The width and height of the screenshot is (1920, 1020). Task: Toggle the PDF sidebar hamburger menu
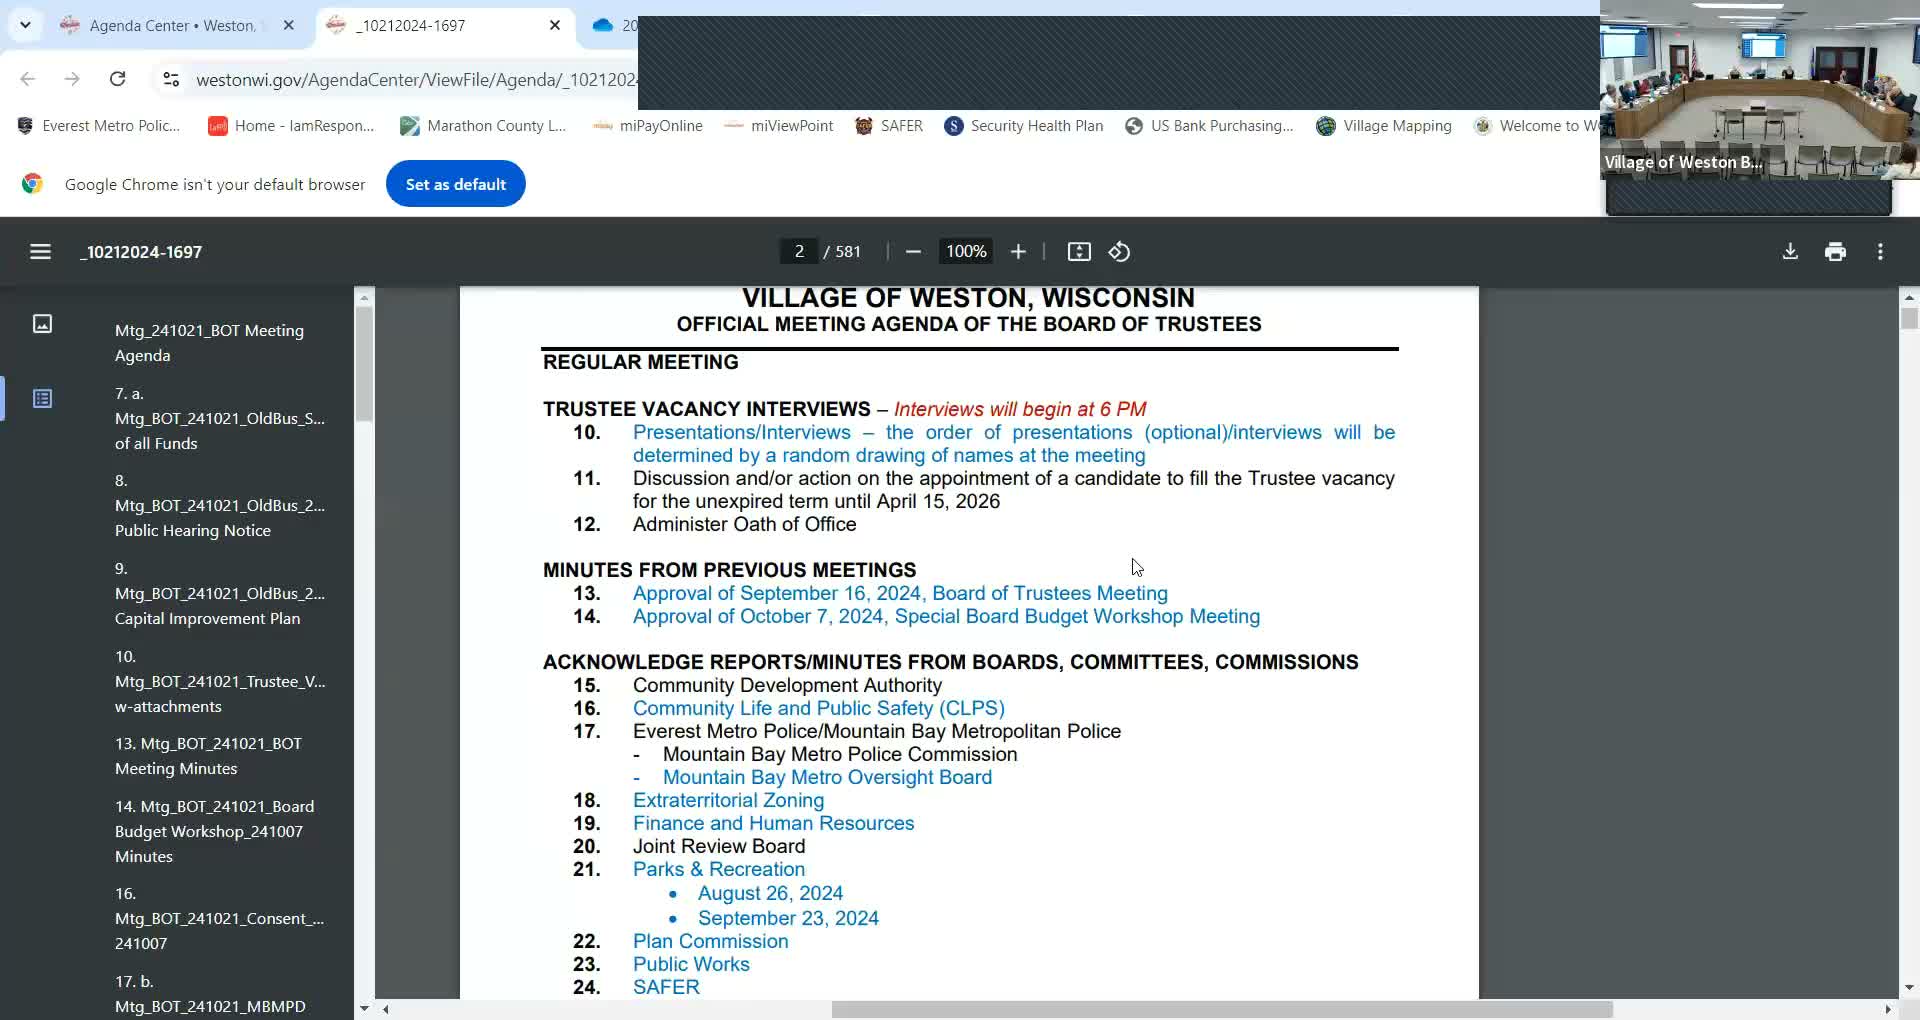click(40, 252)
